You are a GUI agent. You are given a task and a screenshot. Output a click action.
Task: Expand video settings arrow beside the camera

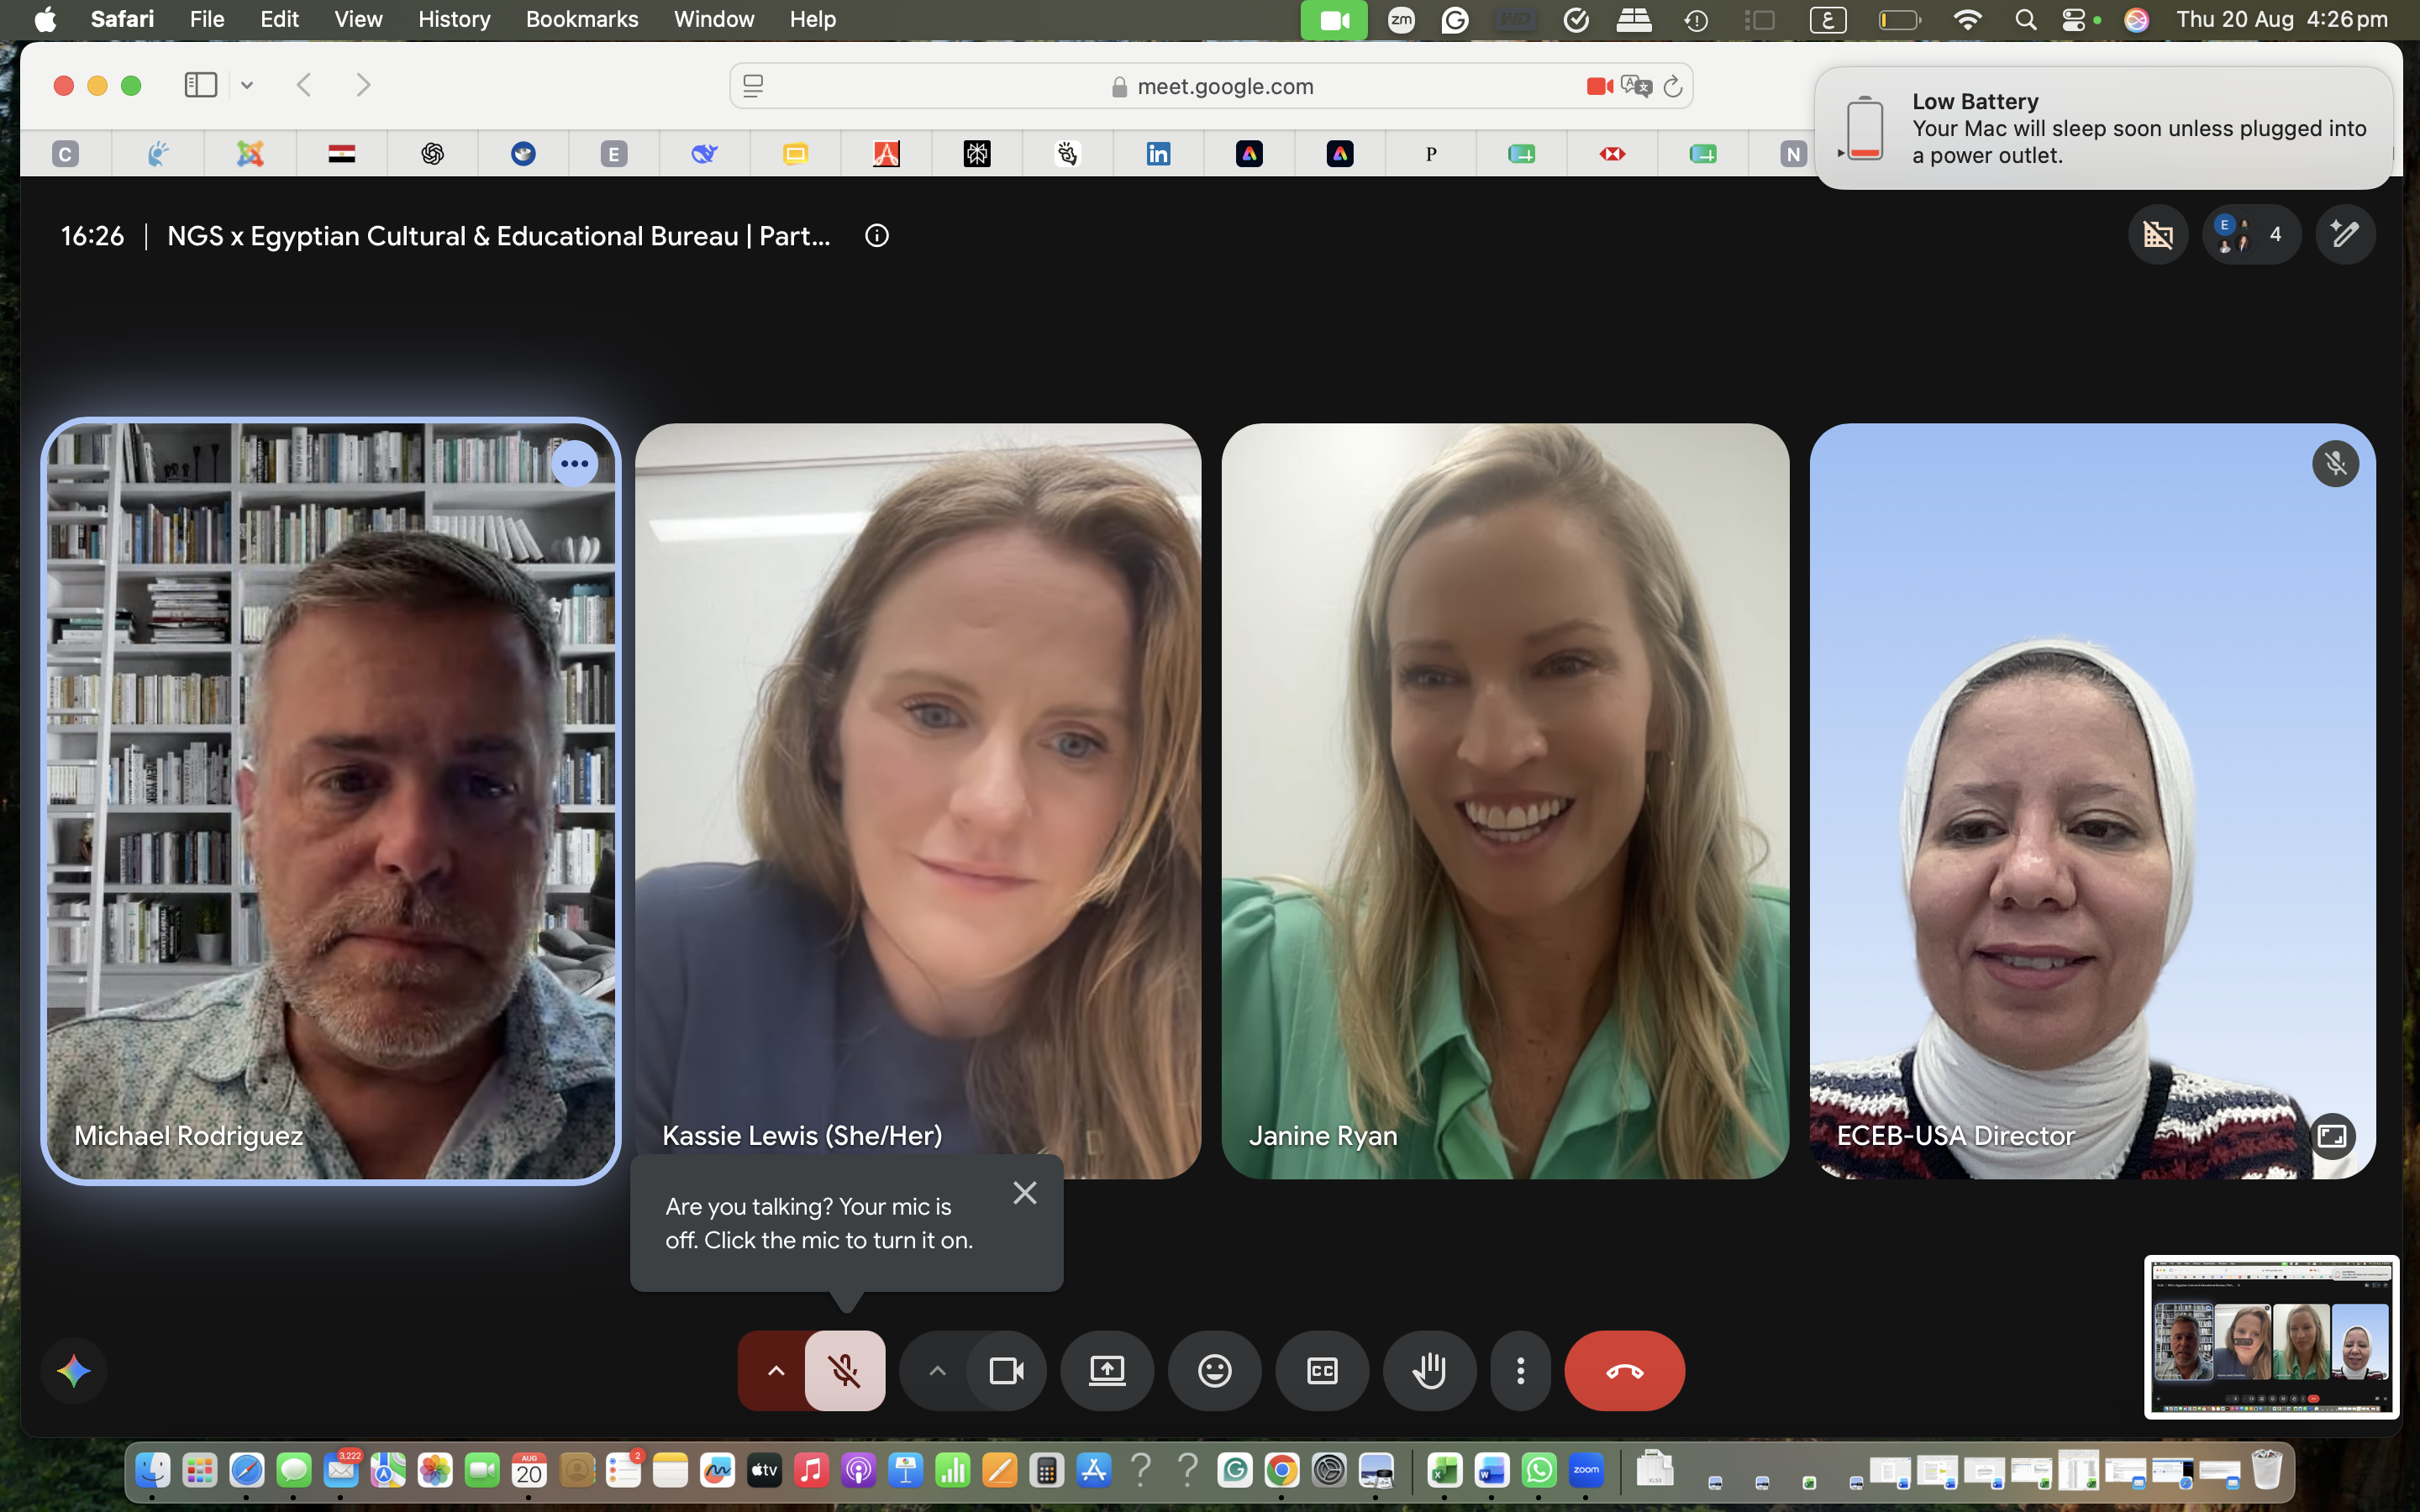pyautogui.click(x=936, y=1370)
